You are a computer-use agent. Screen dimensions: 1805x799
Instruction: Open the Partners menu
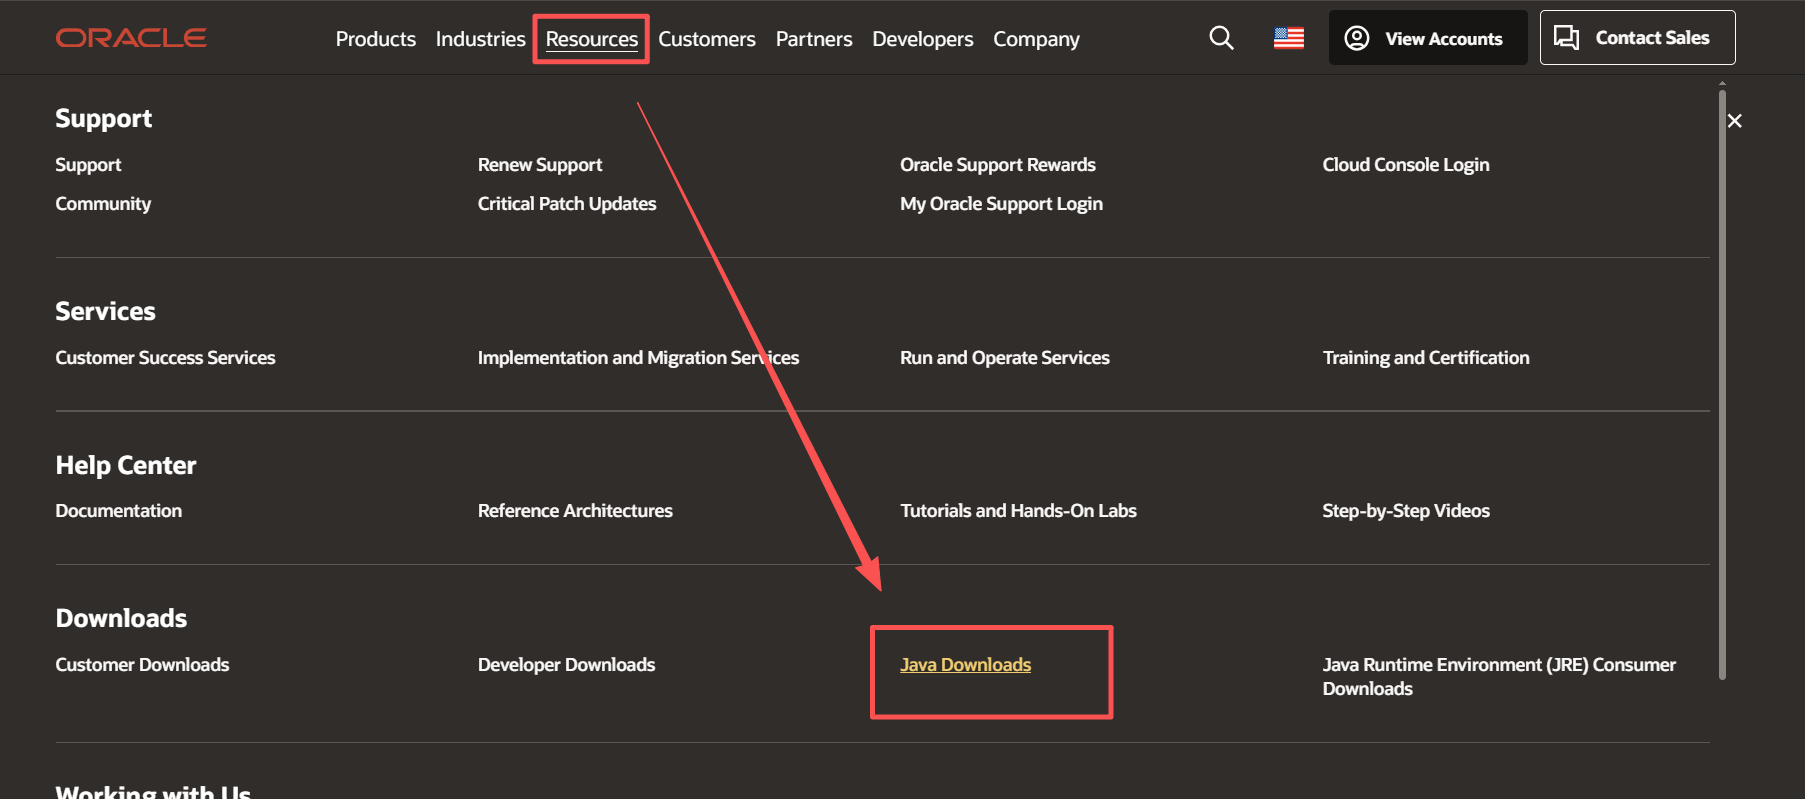click(814, 39)
